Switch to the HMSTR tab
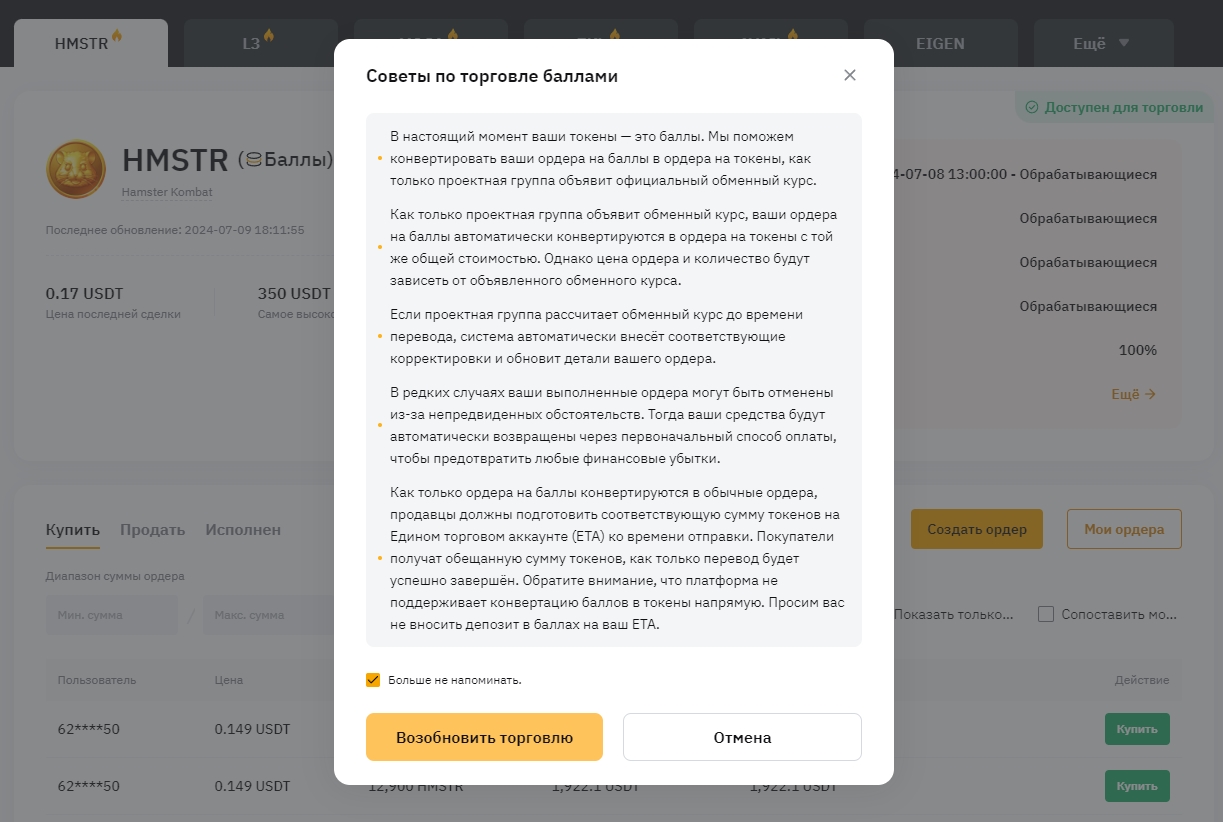Screen dimensions: 1223x822 [82, 44]
